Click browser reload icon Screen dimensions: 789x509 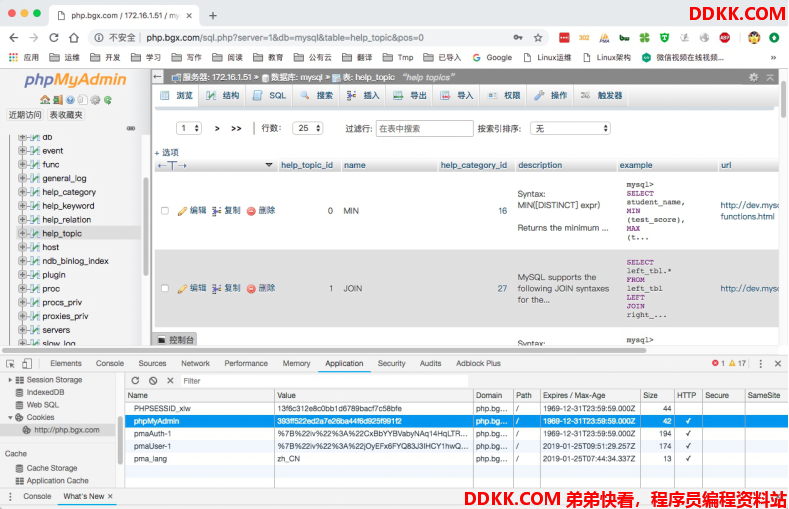coord(53,38)
